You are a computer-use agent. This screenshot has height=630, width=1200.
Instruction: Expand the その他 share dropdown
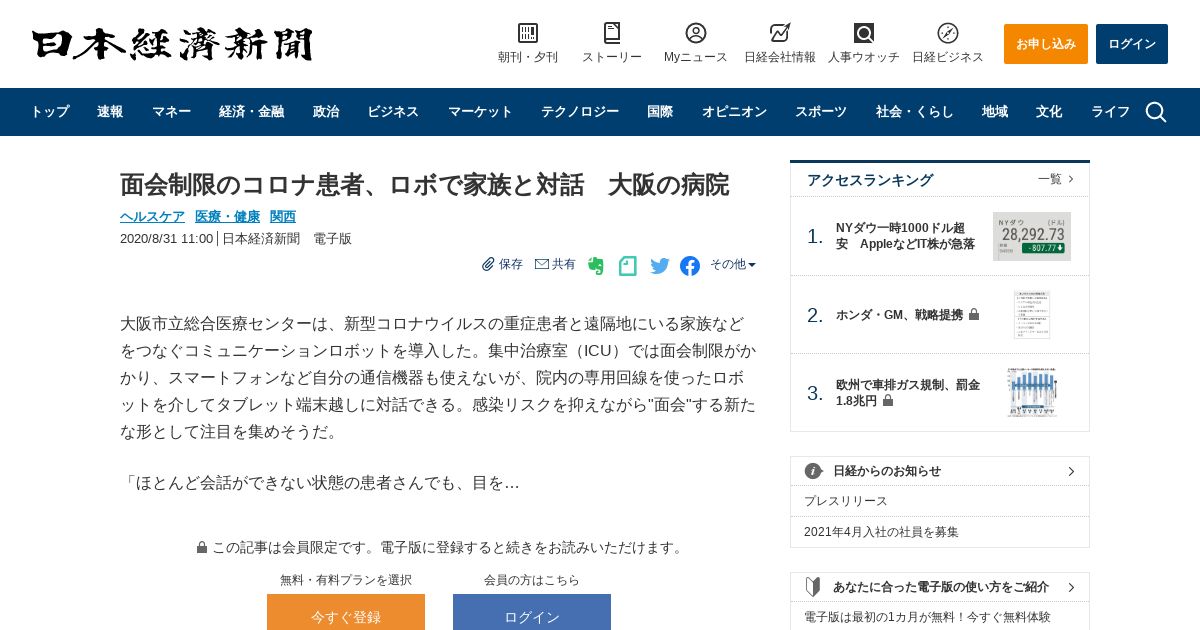[733, 264]
